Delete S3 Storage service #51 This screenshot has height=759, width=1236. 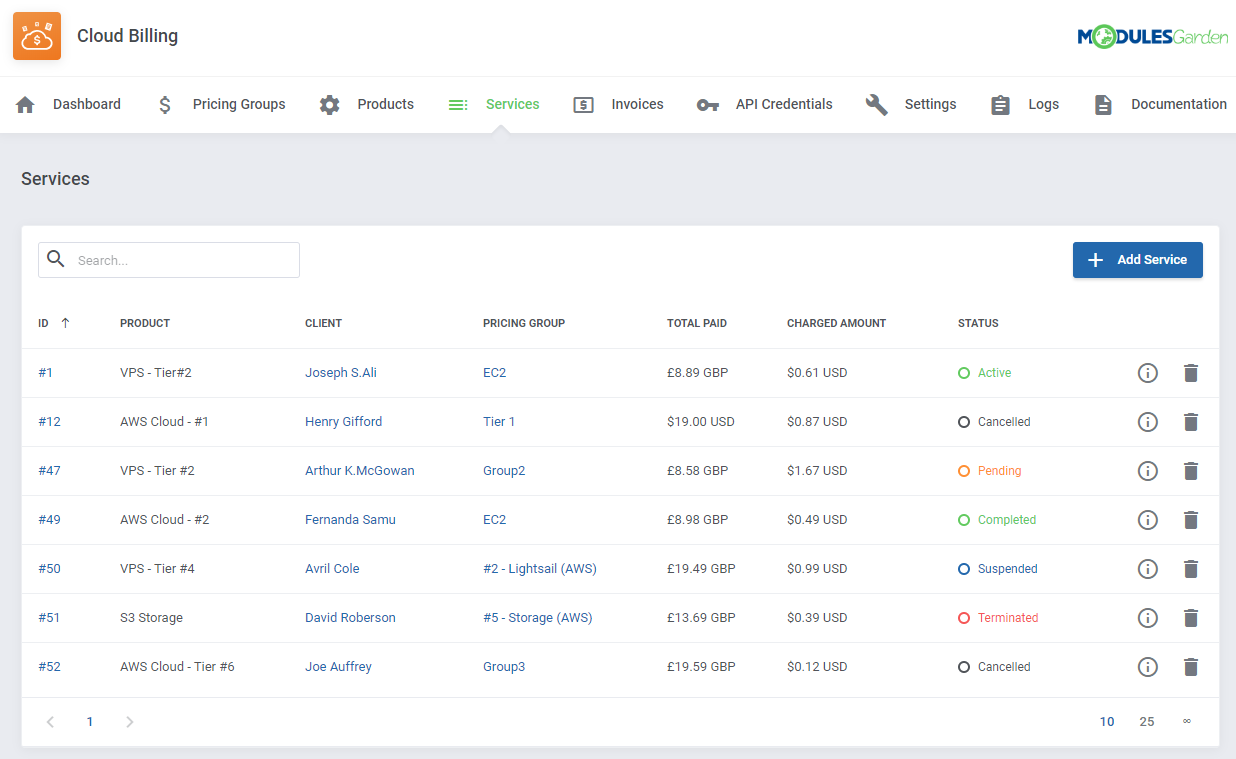(x=1190, y=618)
